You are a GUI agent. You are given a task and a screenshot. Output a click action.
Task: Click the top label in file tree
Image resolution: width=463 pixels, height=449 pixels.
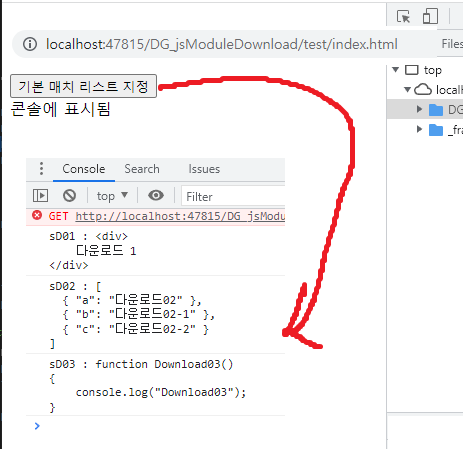pyautogui.click(x=433, y=70)
